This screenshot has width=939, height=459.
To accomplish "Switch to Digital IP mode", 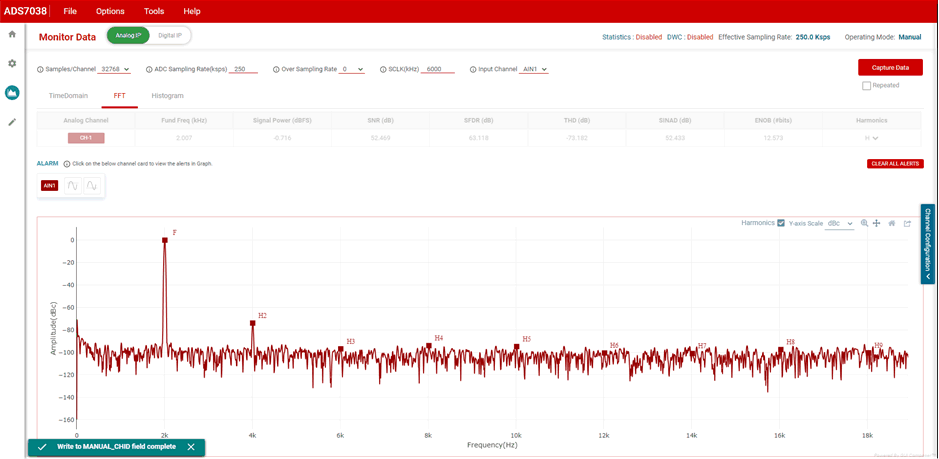I will coord(170,35).
